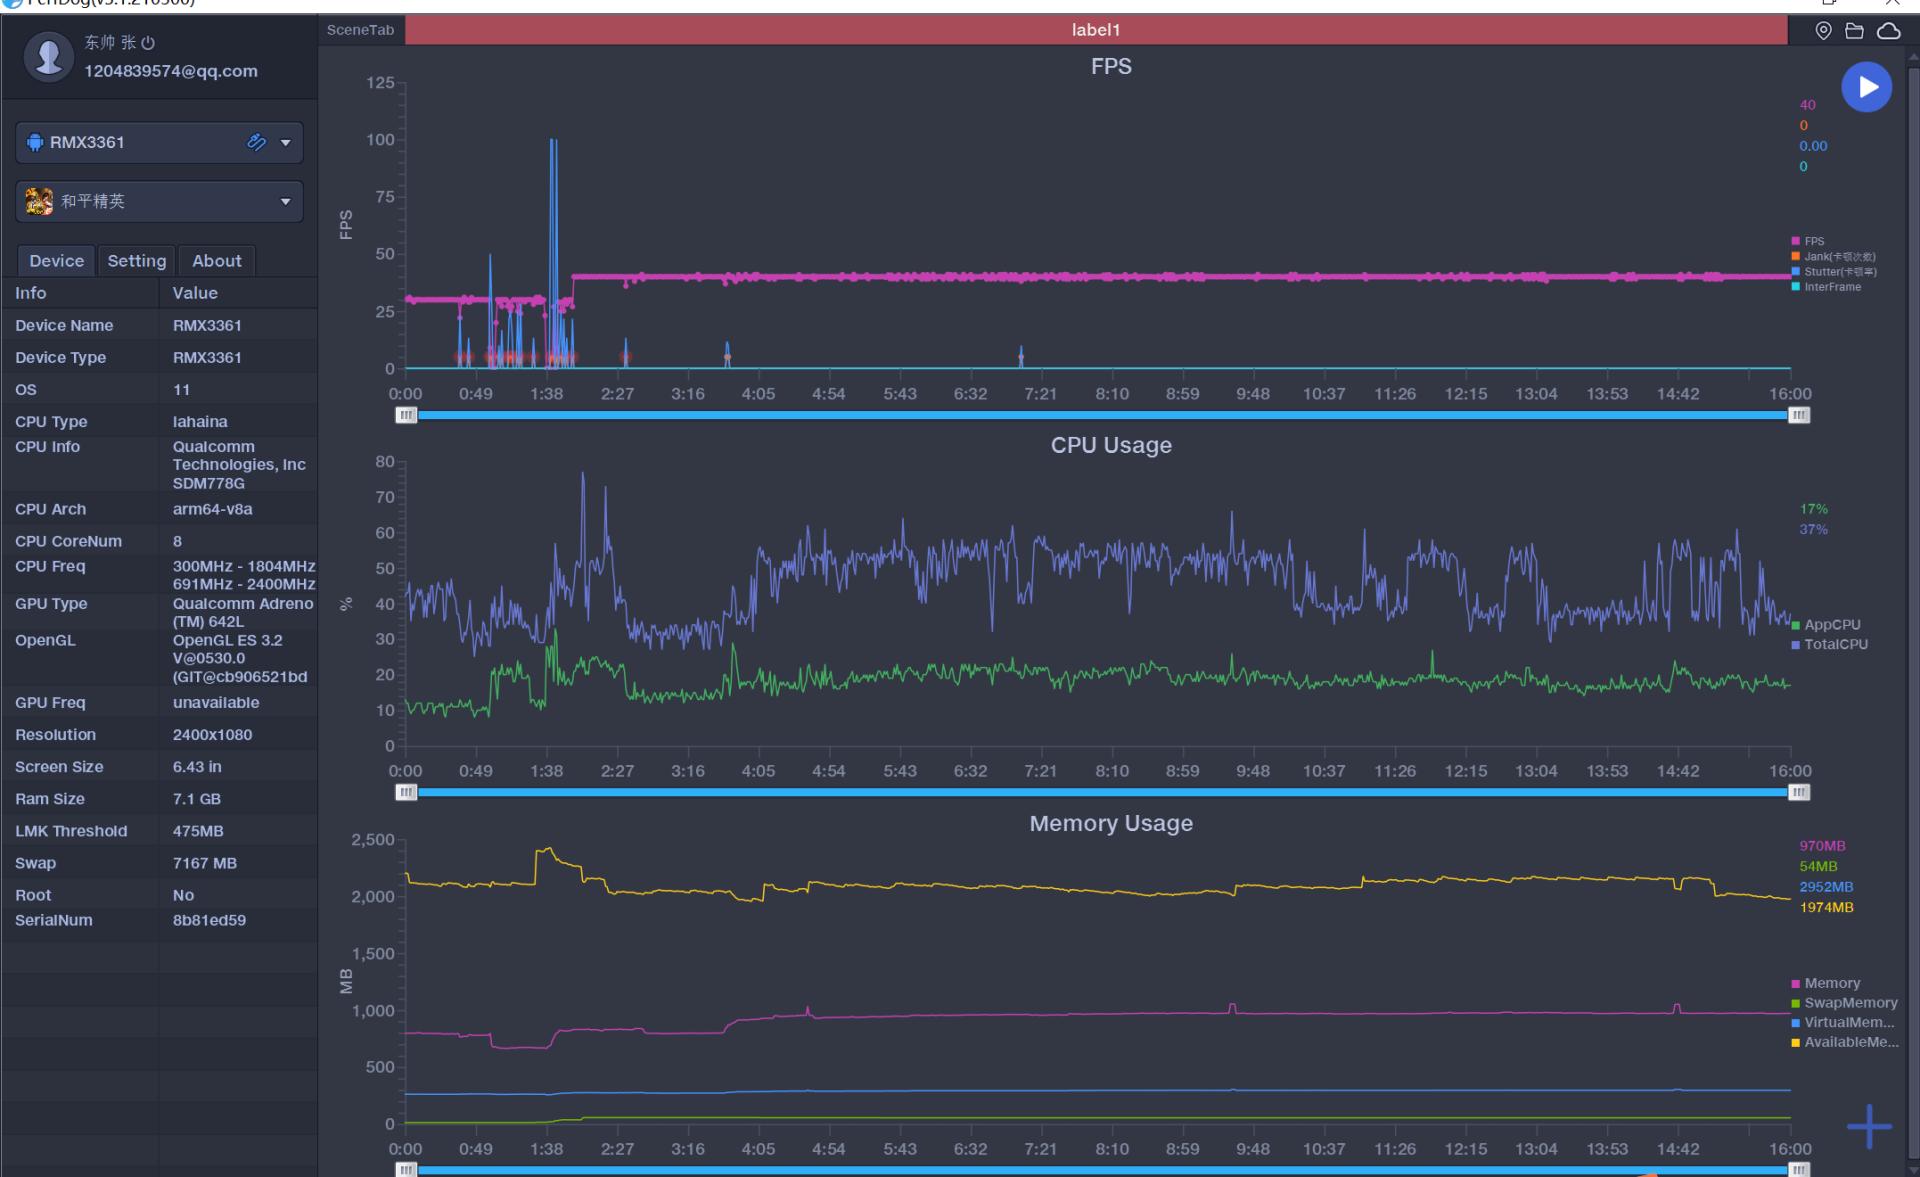Click the game app icon in selector
The width and height of the screenshot is (1920, 1177).
pos(39,201)
